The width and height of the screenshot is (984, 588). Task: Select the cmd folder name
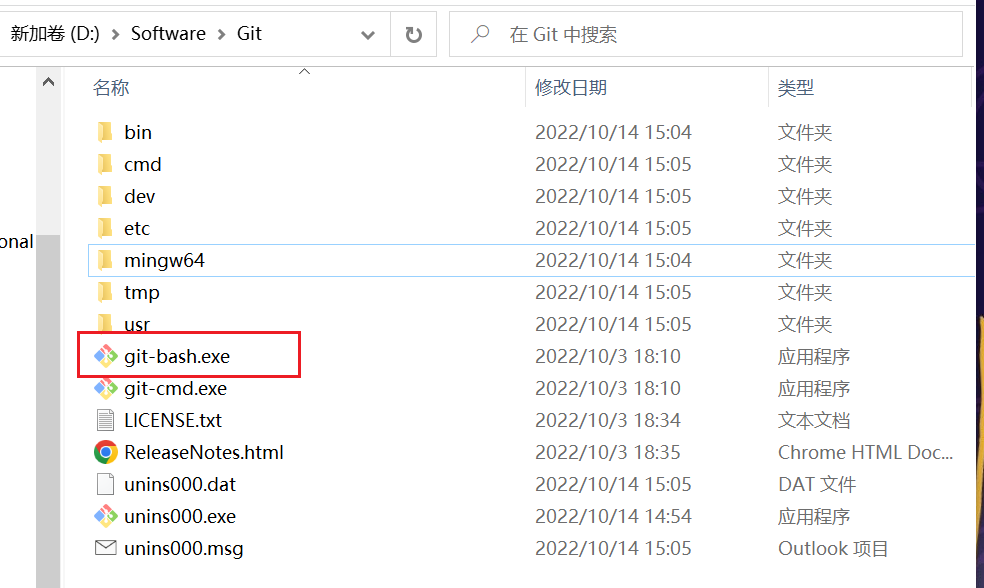pyautogui.click(x=142, y=164)
